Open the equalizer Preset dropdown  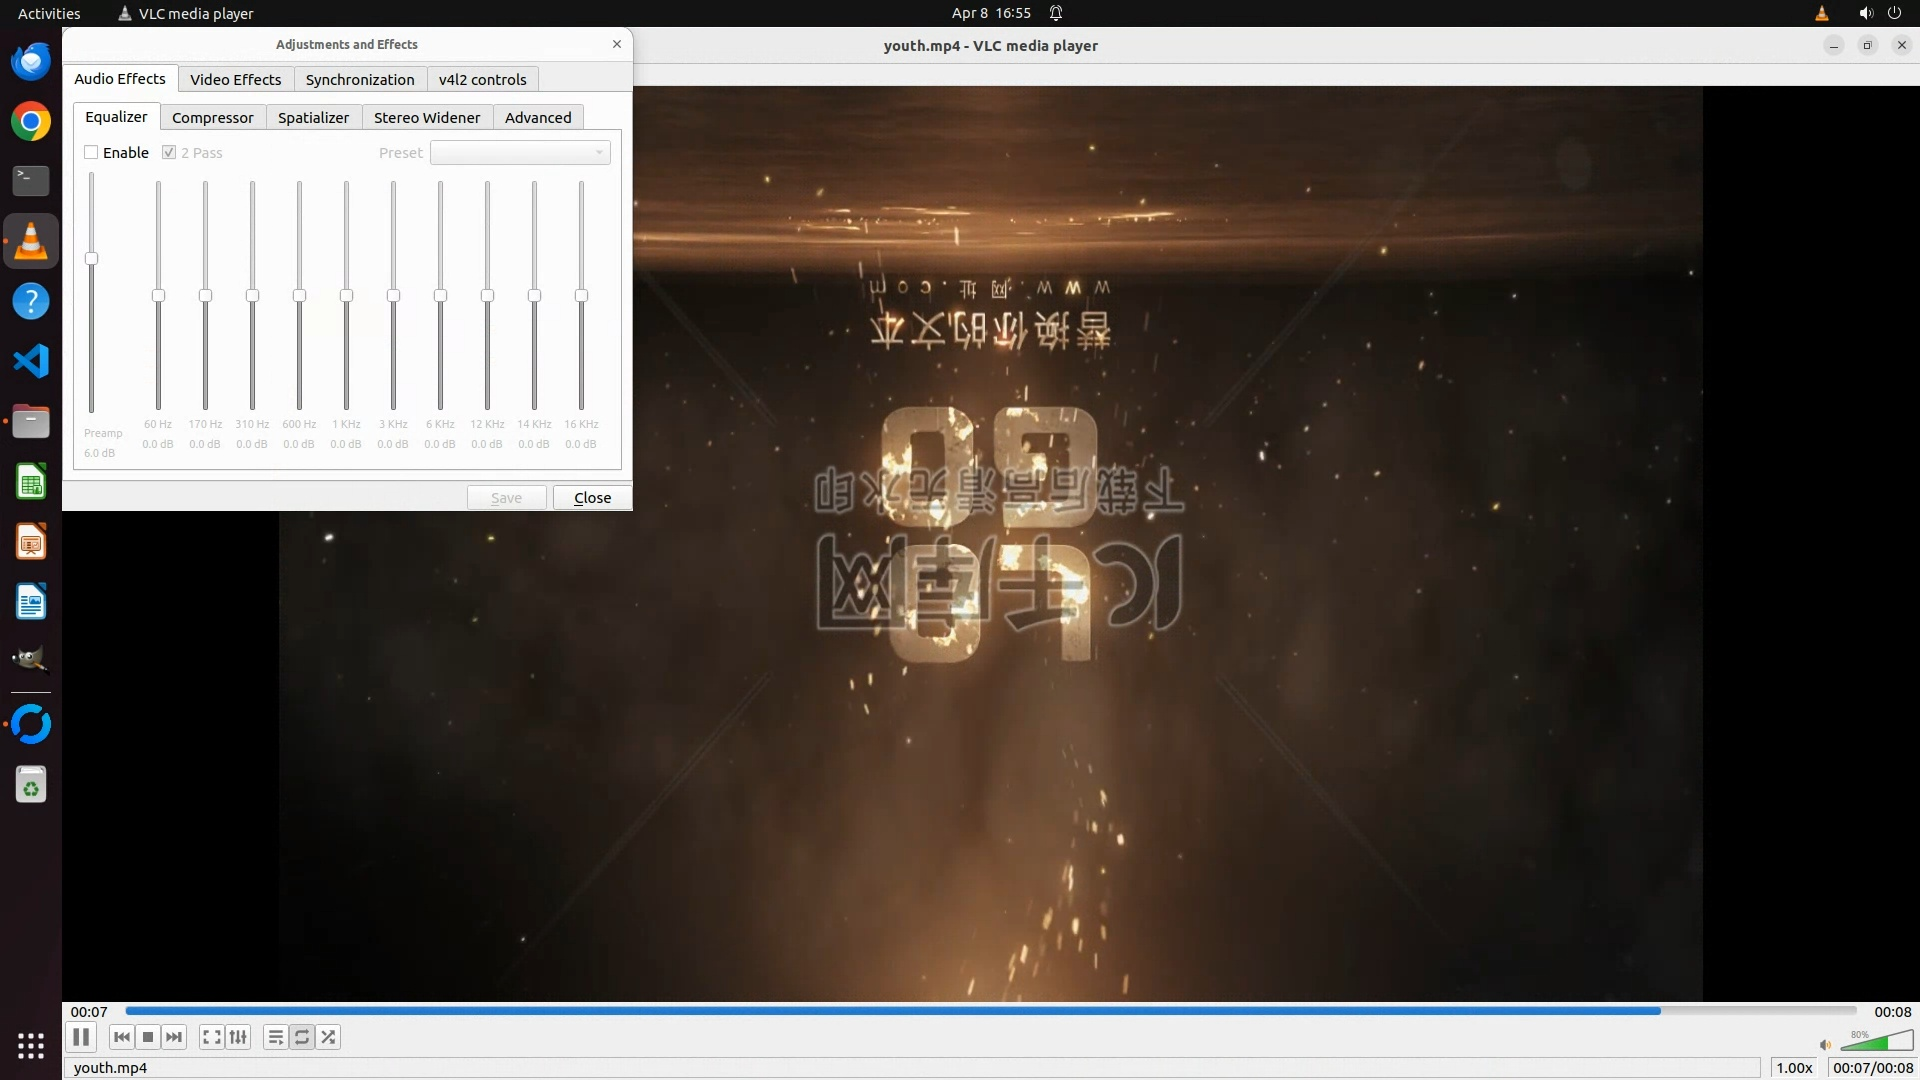pos(520,153)
